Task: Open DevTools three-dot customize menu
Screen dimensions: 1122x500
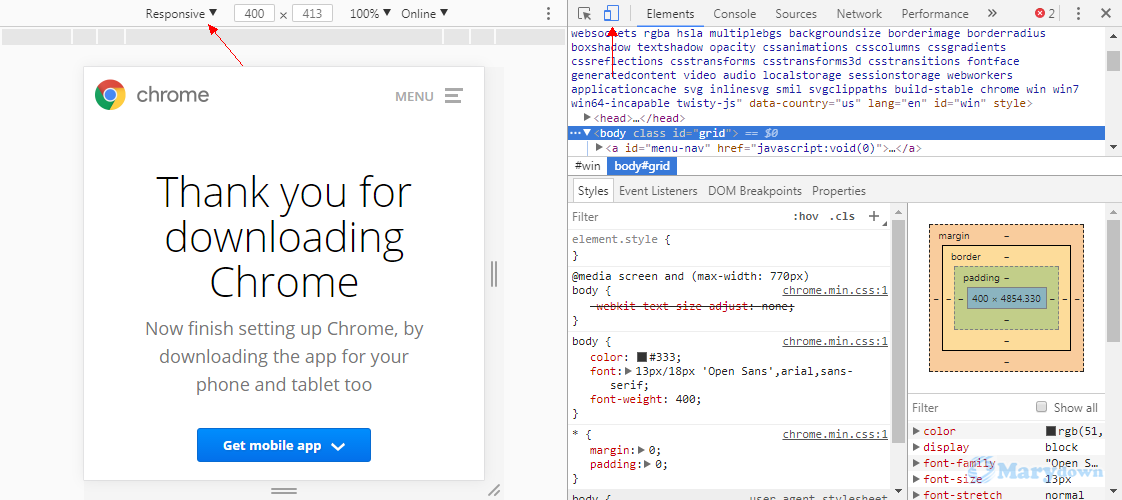Action: click(x=1078, y=14)
